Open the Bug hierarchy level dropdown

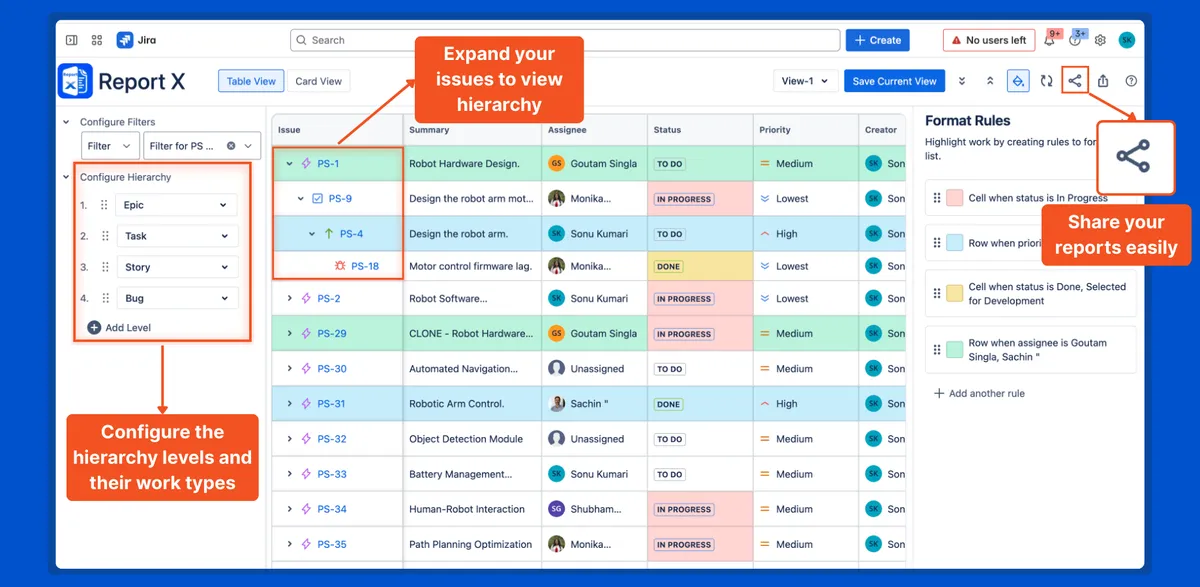(176, 298)
